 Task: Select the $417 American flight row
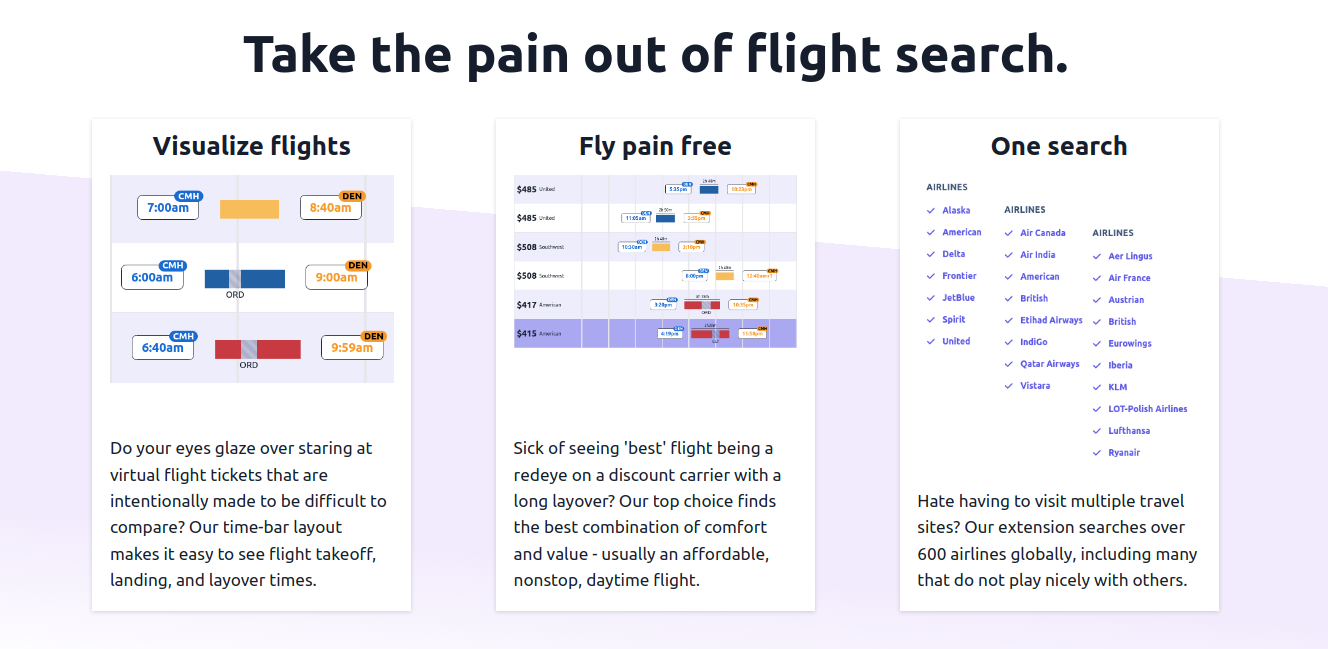(x=655, y=304)
